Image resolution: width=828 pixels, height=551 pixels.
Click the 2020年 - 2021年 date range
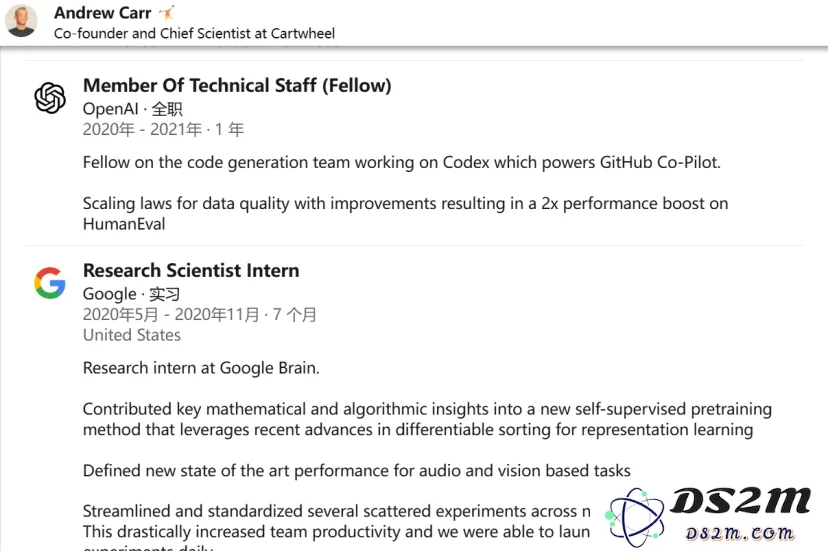click(143, 129)
